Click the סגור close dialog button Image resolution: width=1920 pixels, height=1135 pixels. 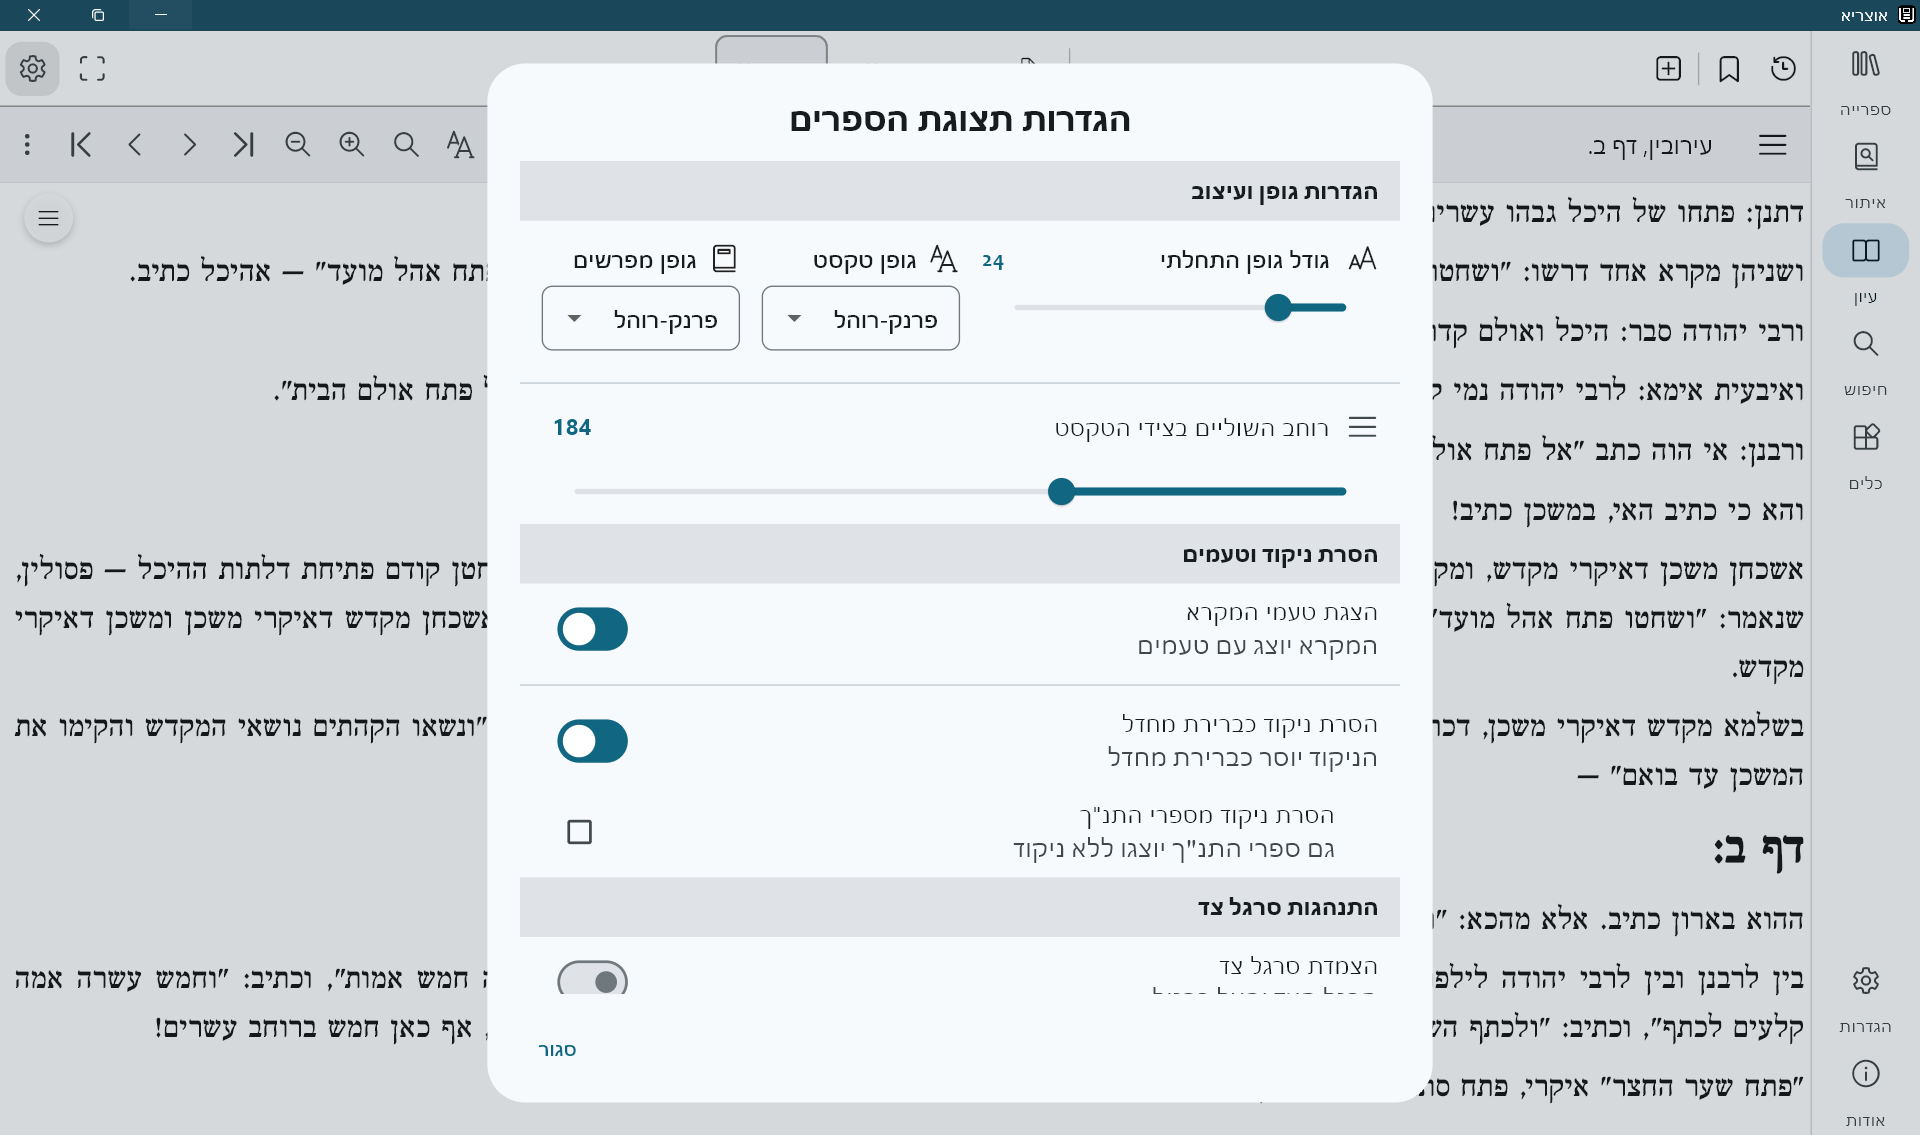click(x=557, y=1049)
